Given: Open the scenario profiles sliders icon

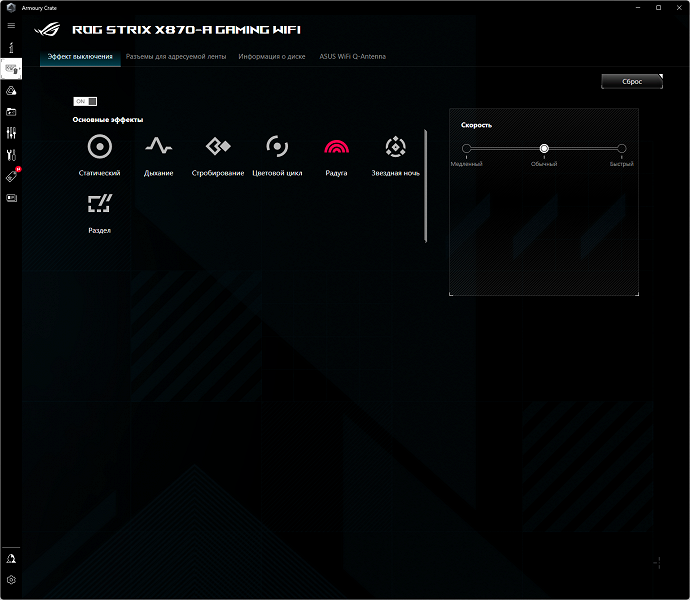Looking at the screenshot, I should tap(11, 133).
